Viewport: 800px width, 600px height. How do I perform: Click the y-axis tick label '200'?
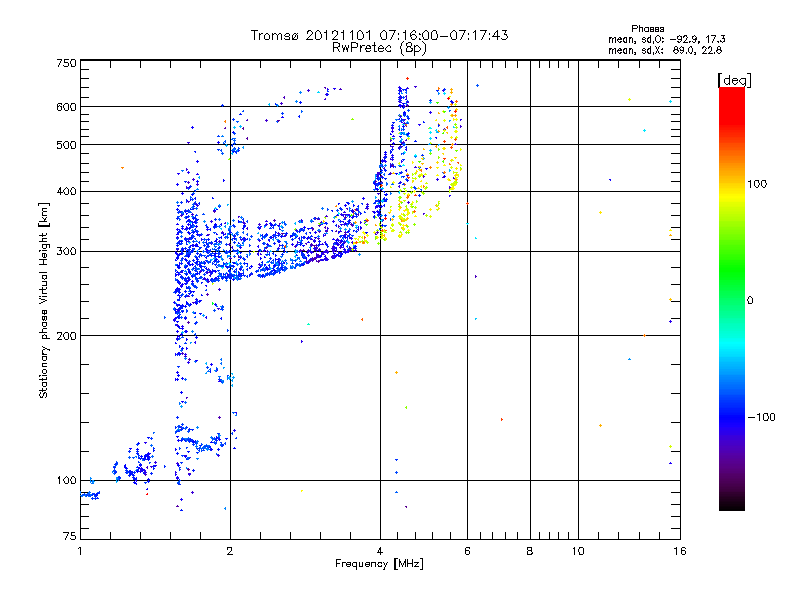point(66,336)
